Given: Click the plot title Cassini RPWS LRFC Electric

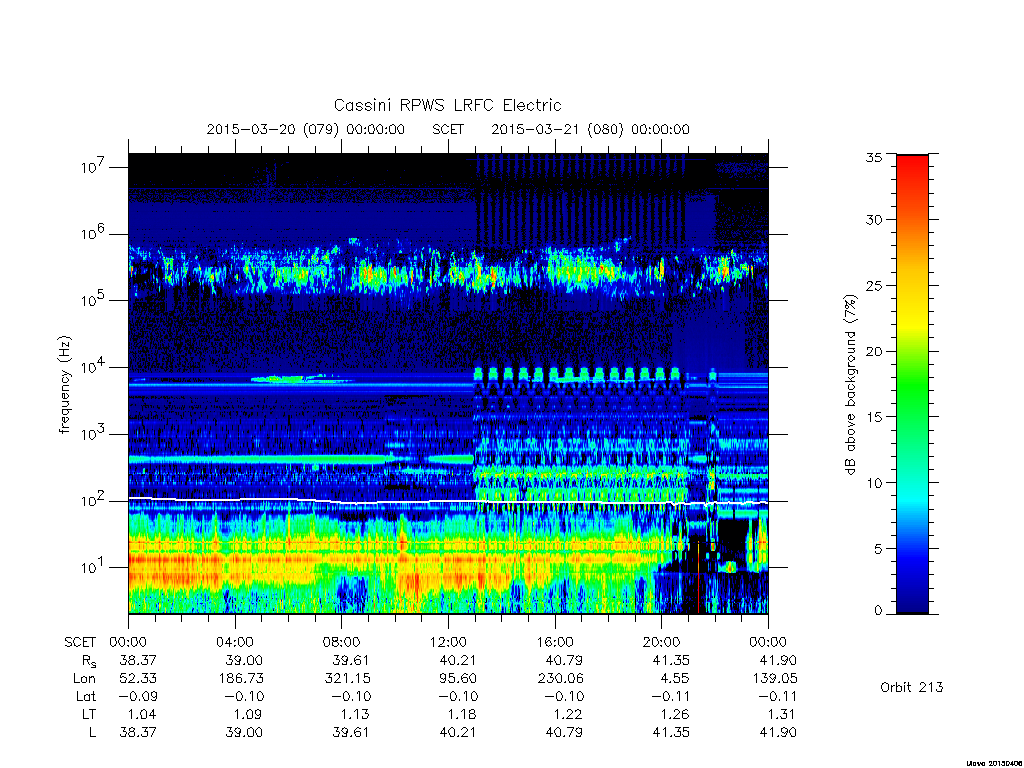Looking at the screenshot, I should pos(447,105).
